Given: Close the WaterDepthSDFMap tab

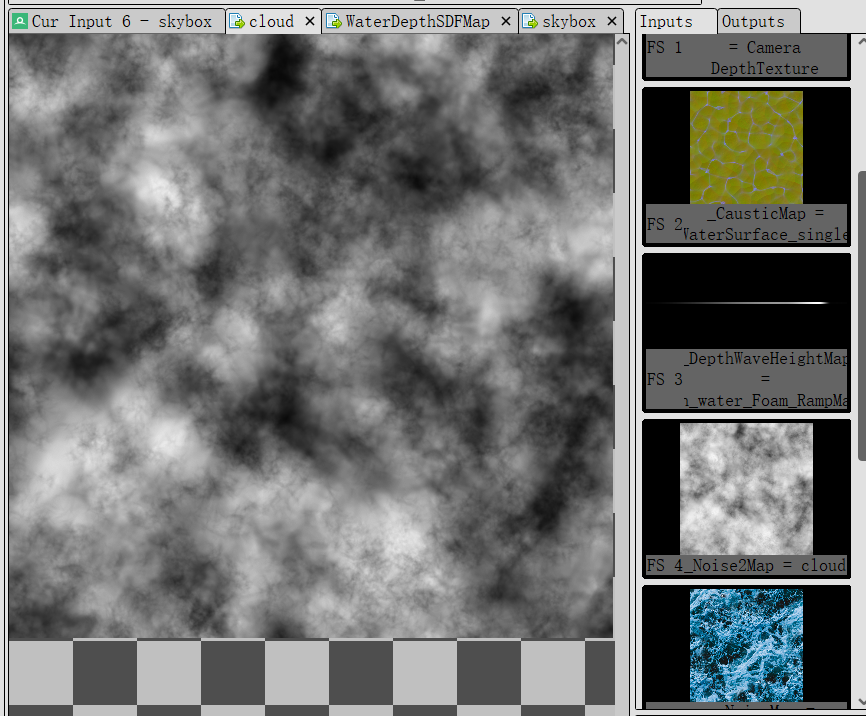Looking at the screenshot, I should pyautogui.click(x=505, y=21).
